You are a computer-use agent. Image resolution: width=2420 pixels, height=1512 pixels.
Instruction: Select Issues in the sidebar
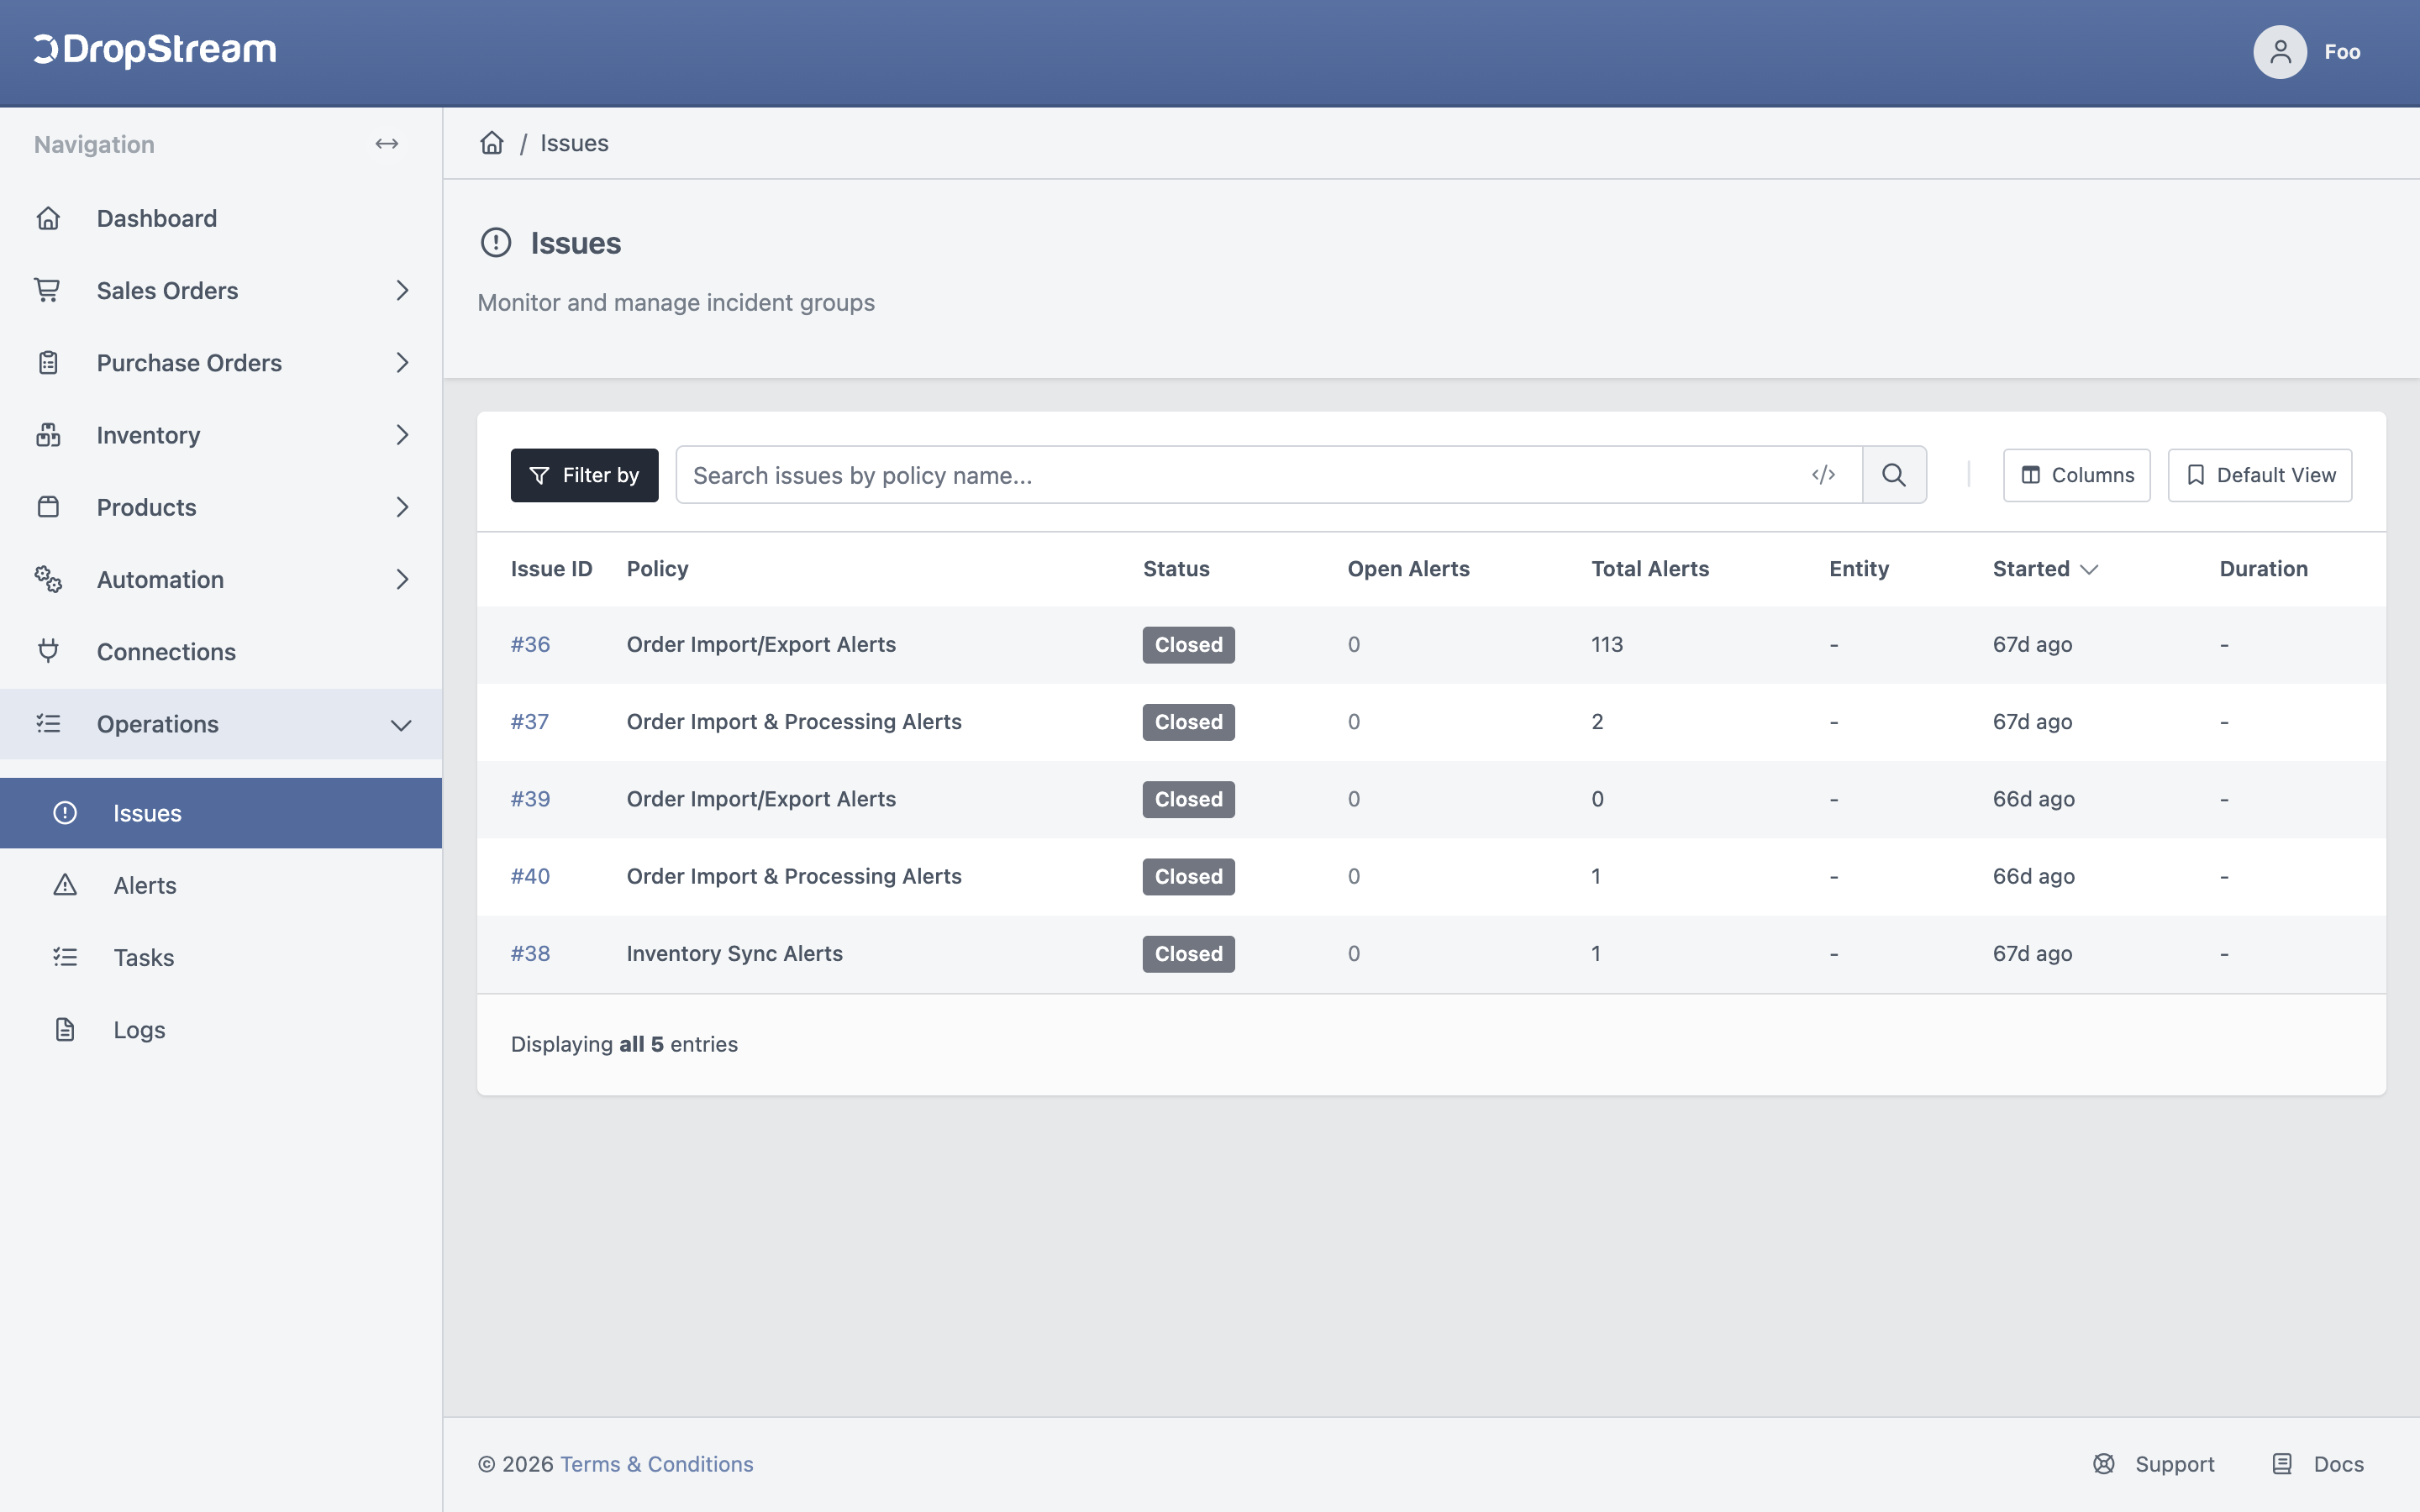tap(221, 813)
